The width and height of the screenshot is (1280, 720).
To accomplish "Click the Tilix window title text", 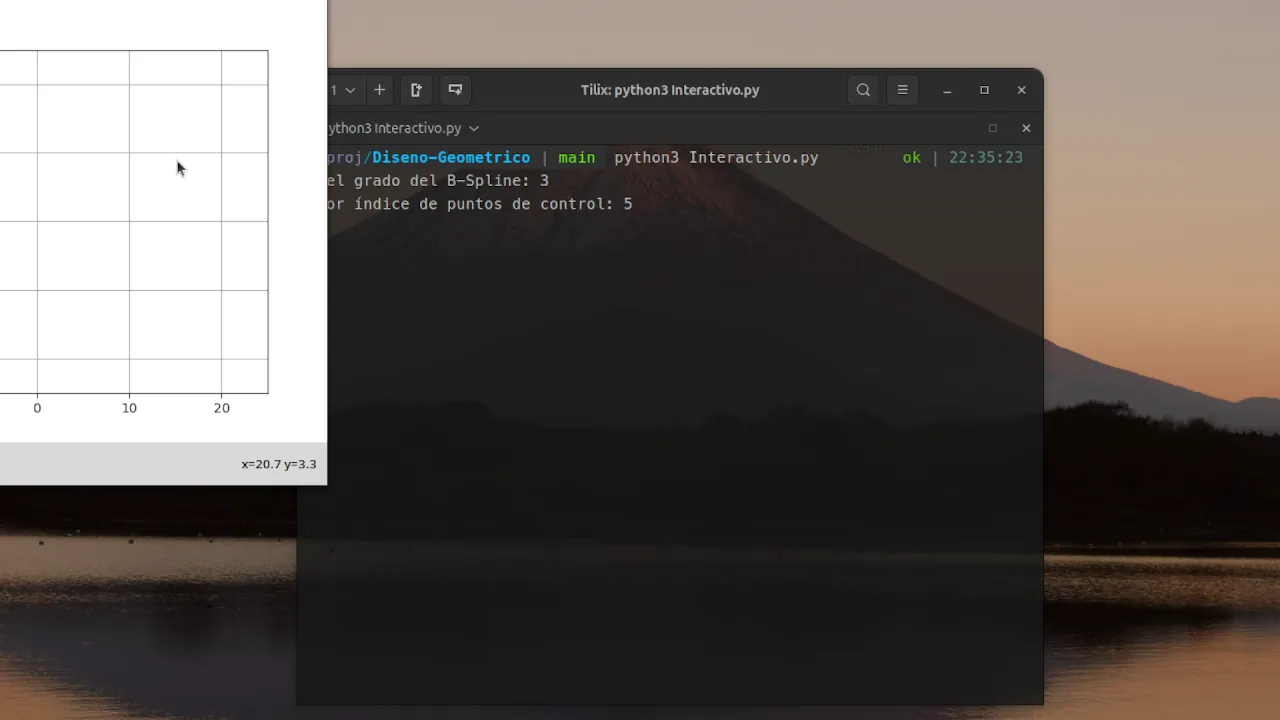I will 669,90.
